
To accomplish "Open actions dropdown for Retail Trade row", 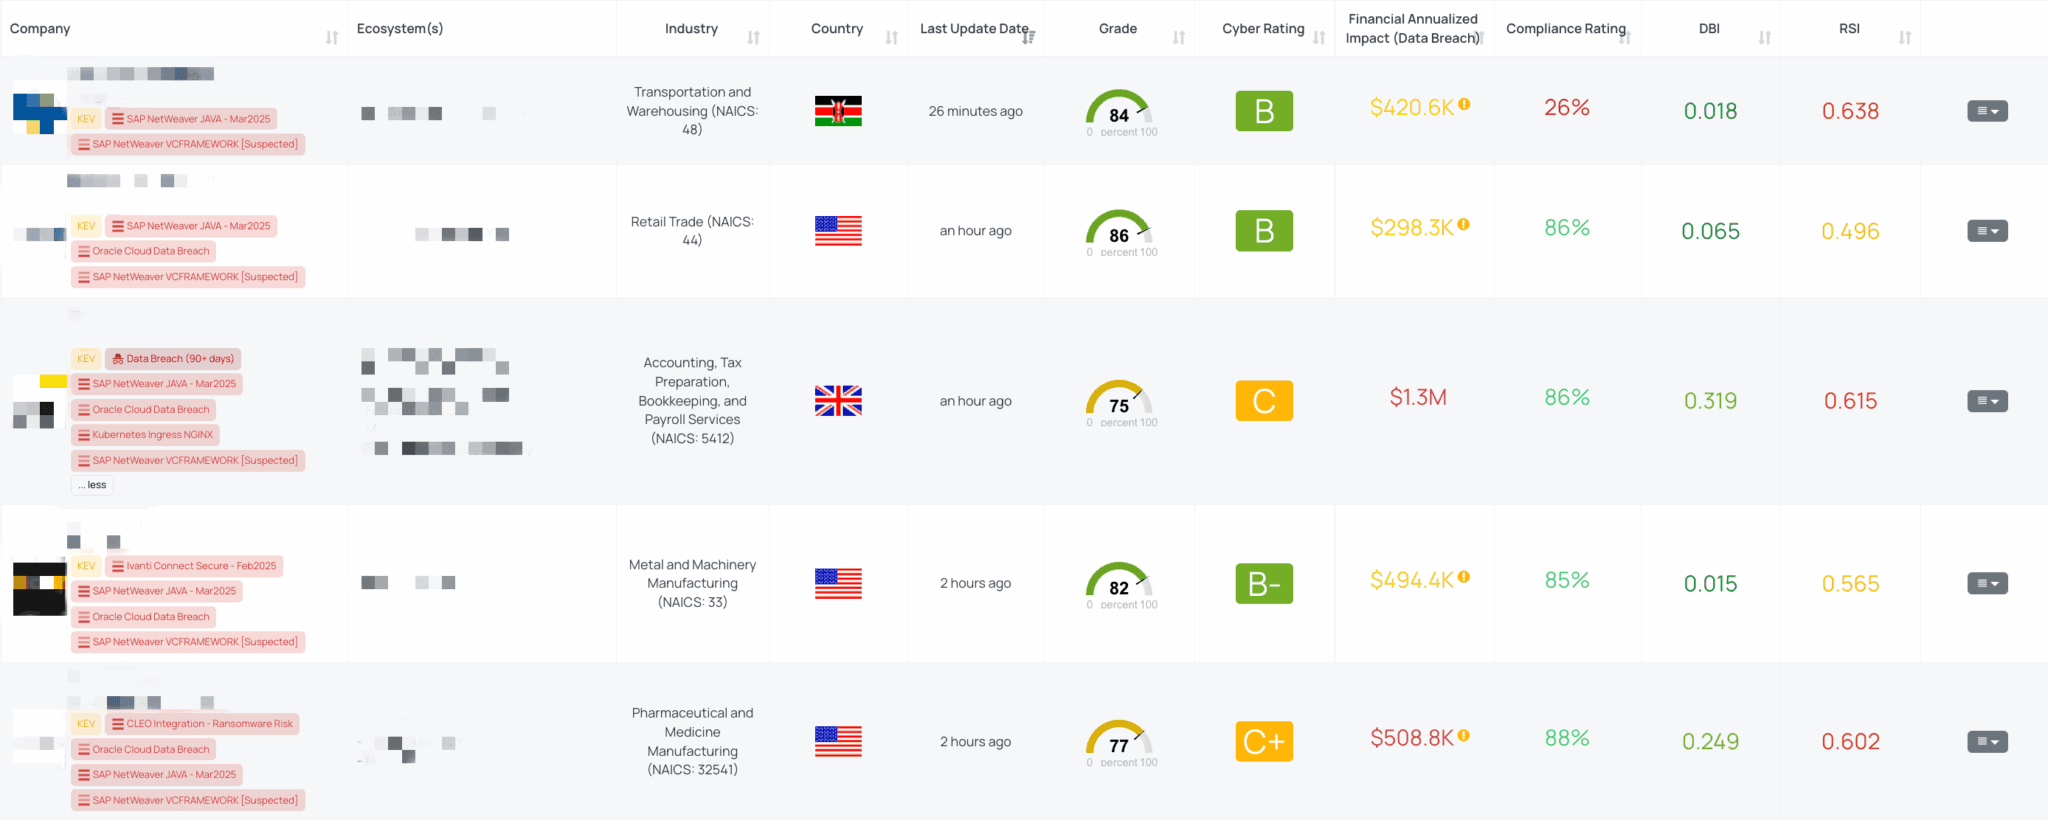I will [x=1987, y=231].
